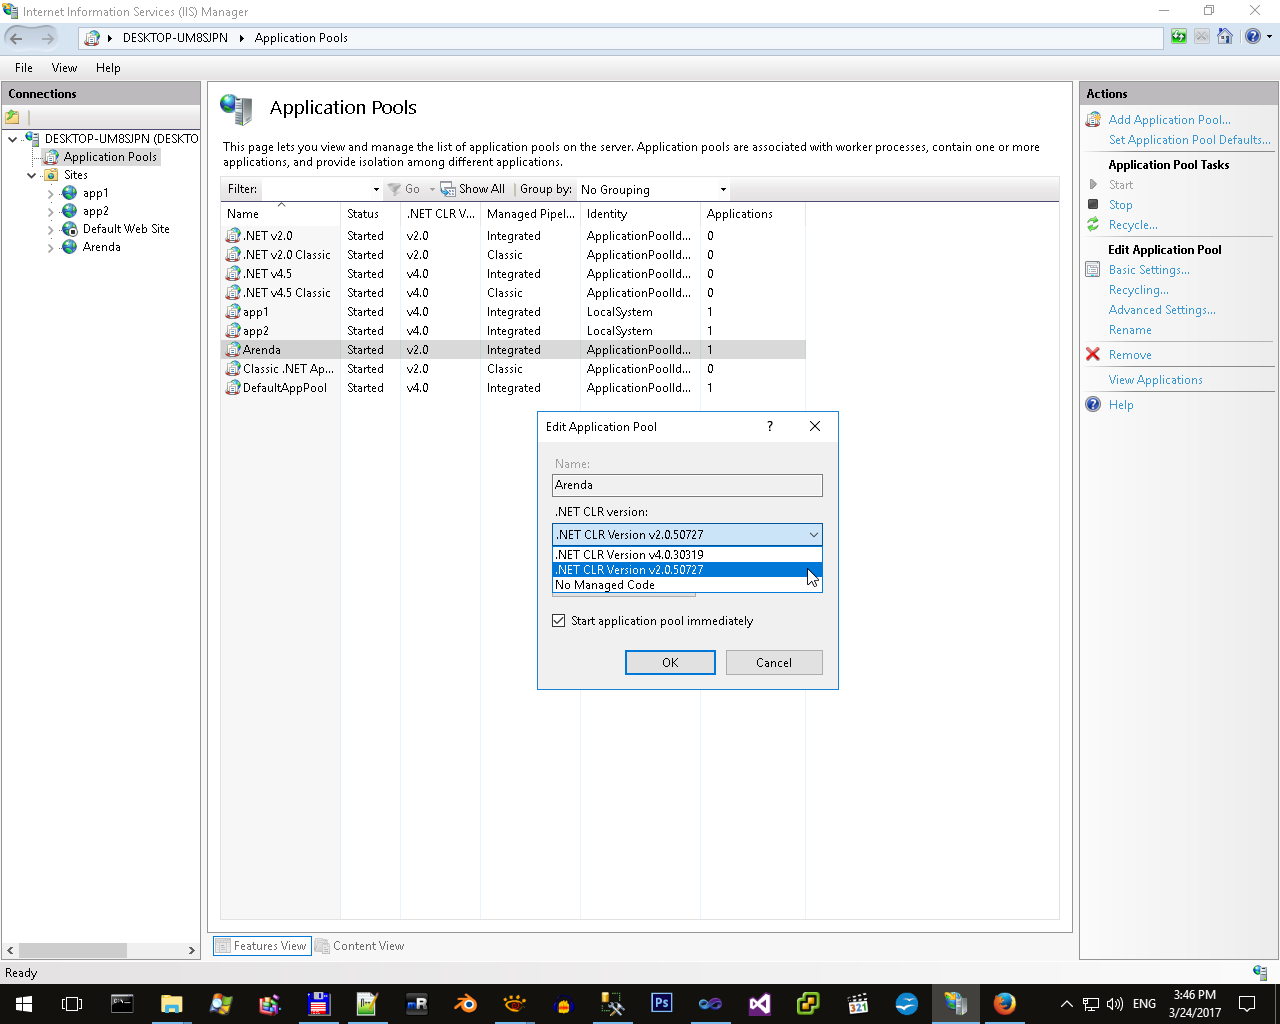
Task: Click the Name field in Edit dialog
Action: click(687, 485)
